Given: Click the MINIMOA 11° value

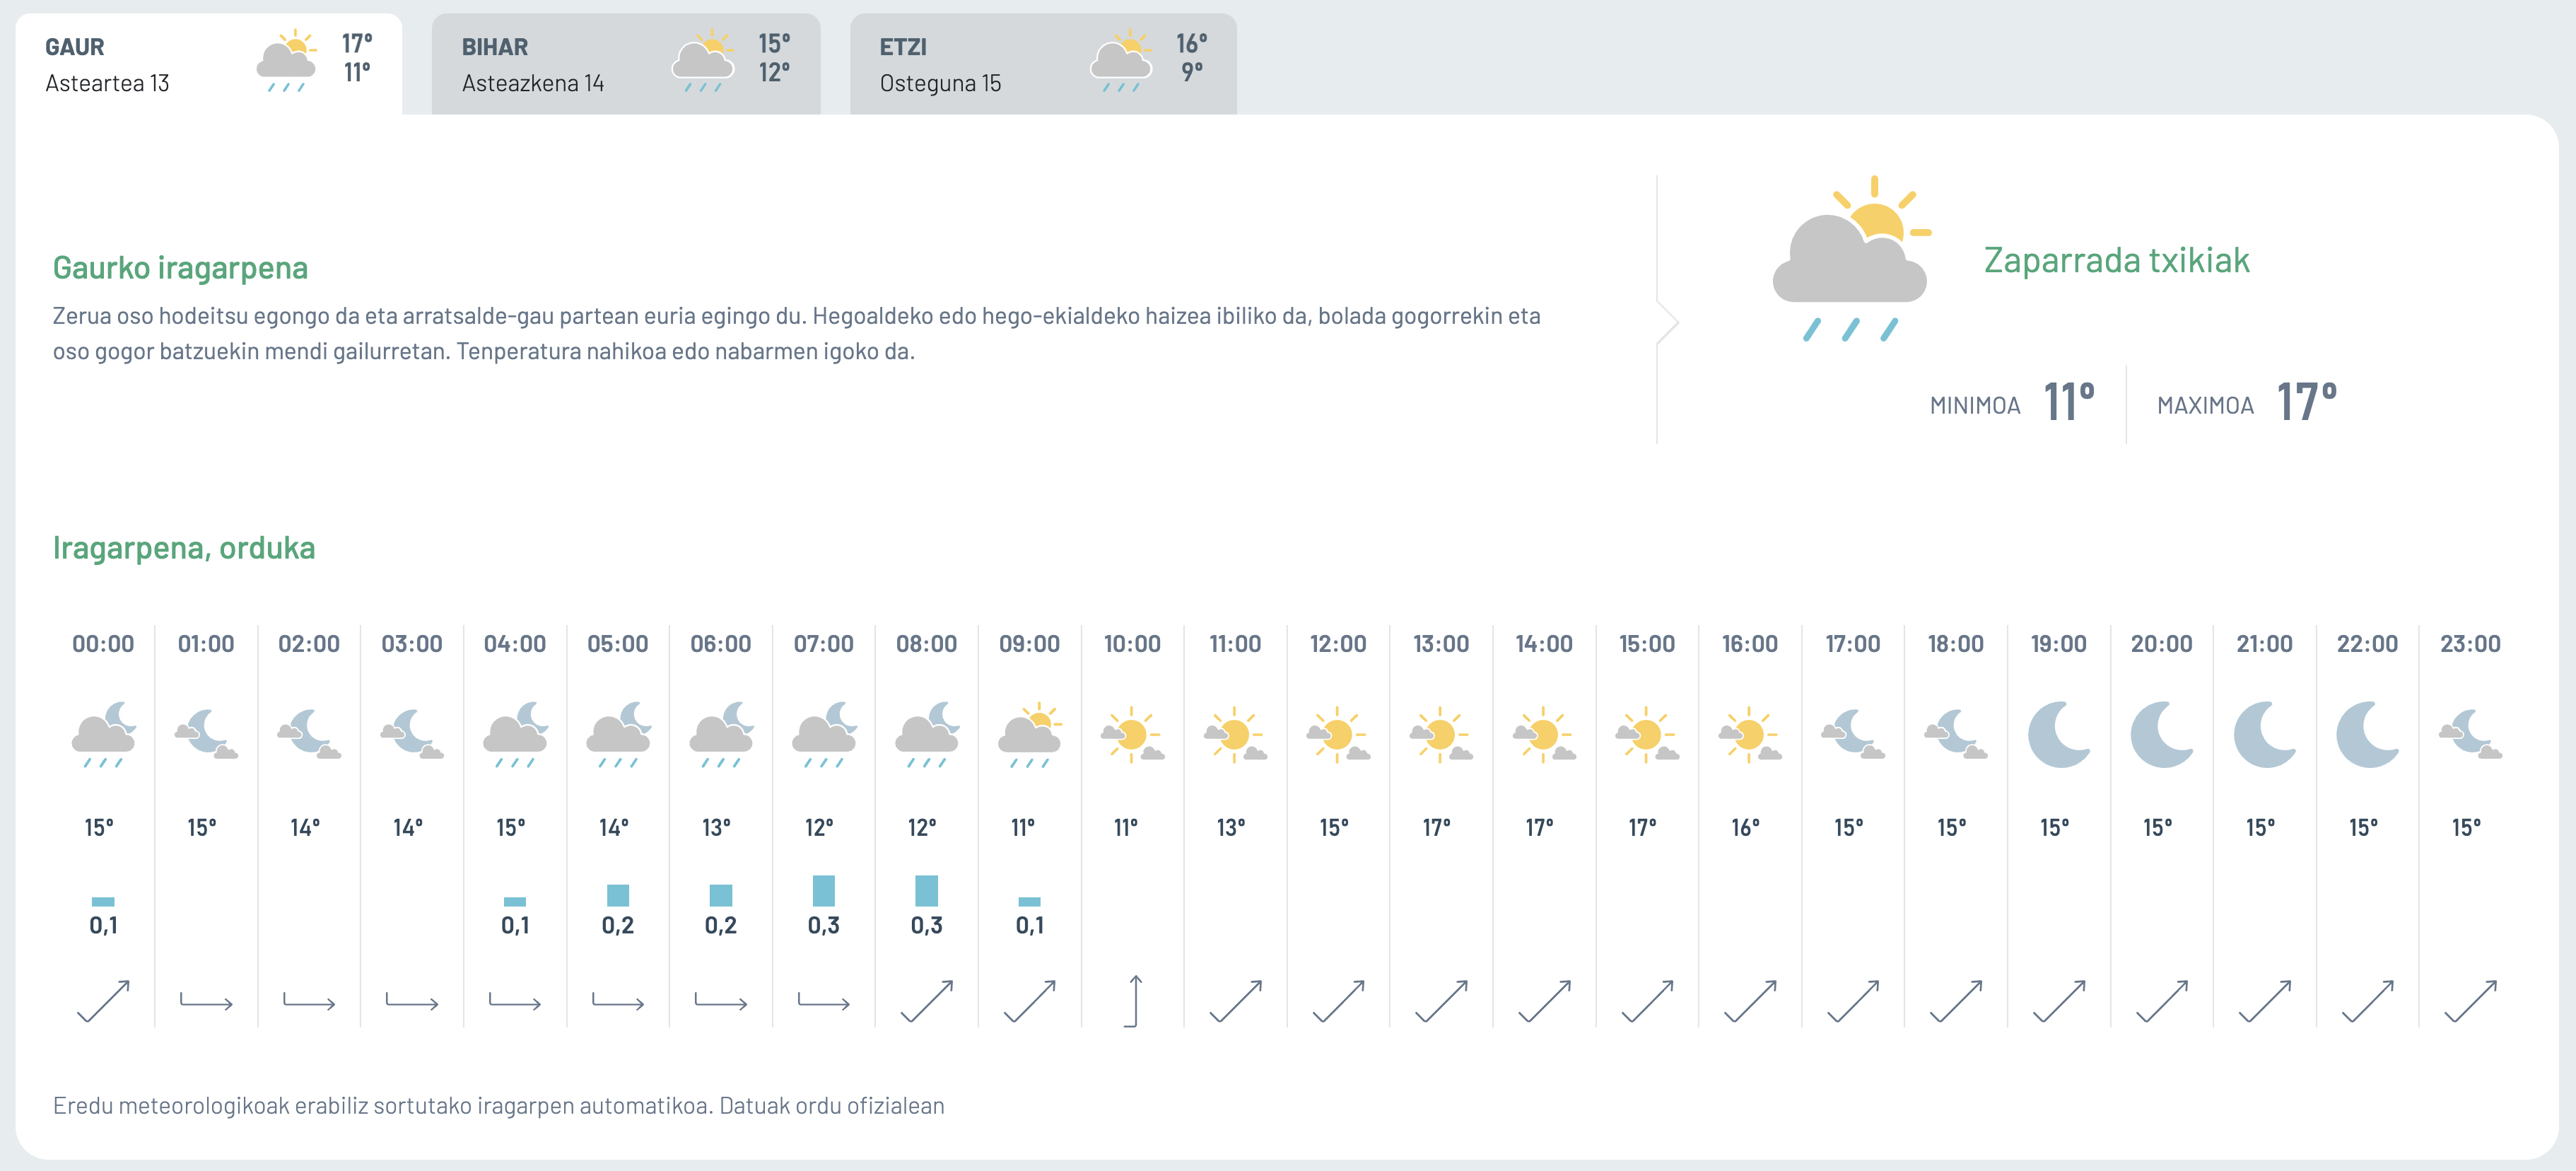Looking at the screenshot, I should [2069, 402].
